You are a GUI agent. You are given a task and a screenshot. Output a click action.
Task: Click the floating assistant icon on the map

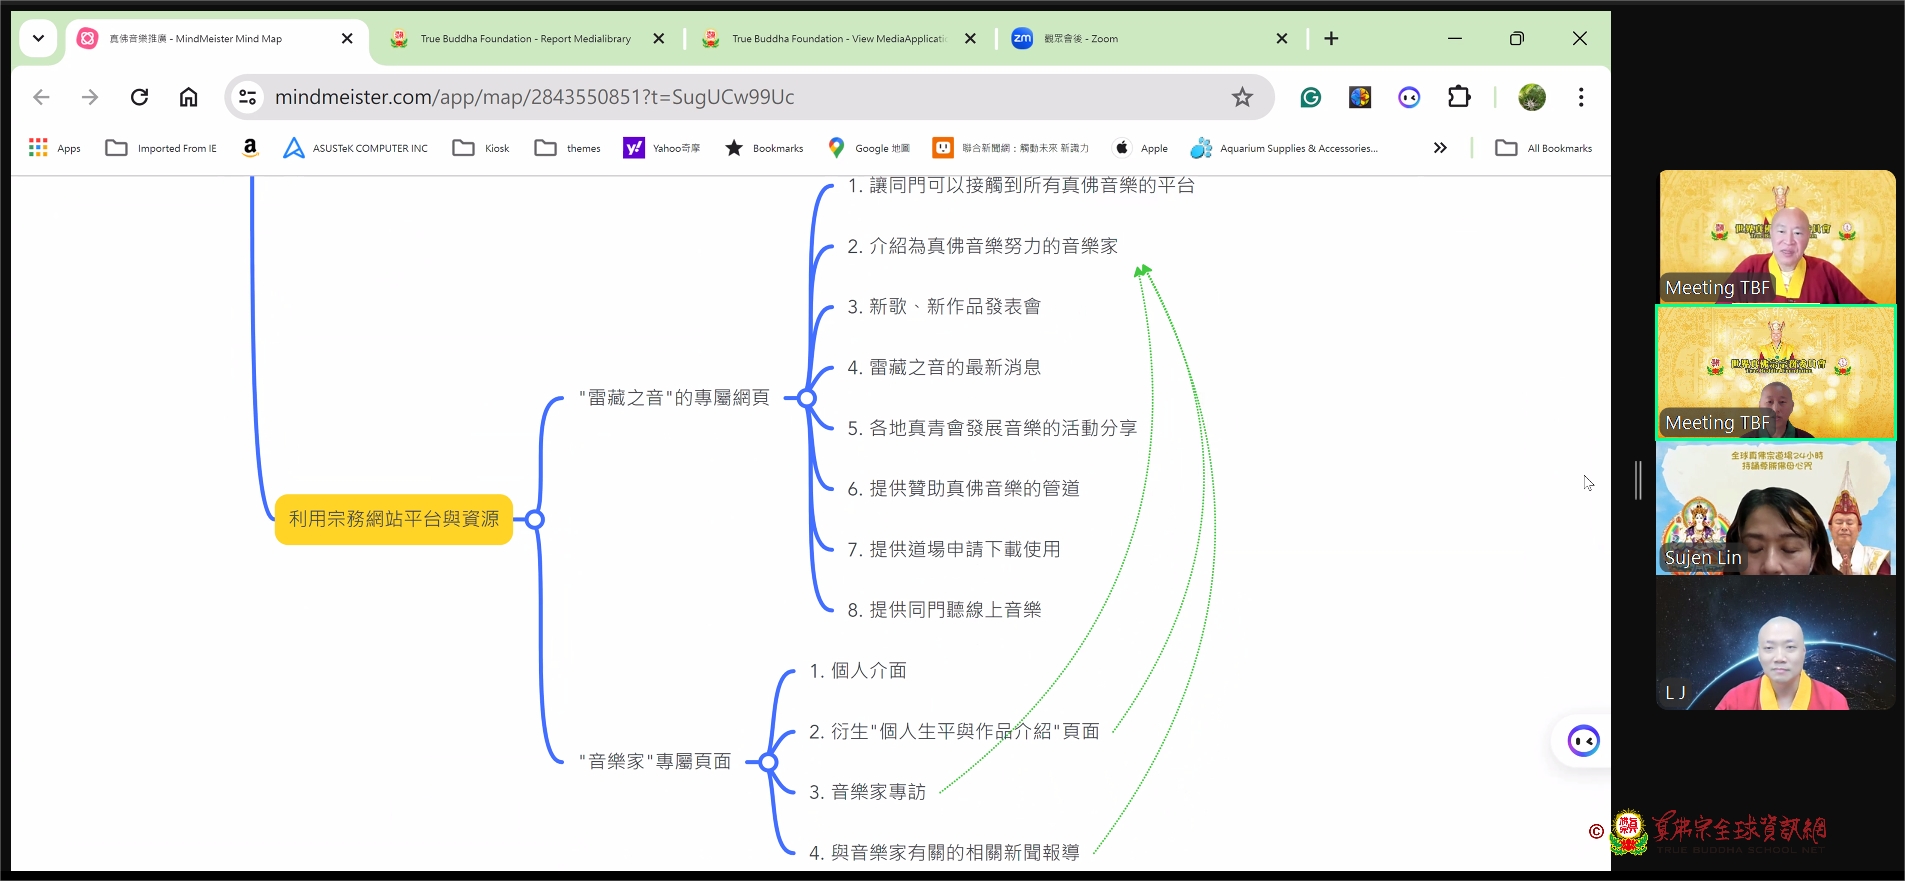(x=1583, y=741)
